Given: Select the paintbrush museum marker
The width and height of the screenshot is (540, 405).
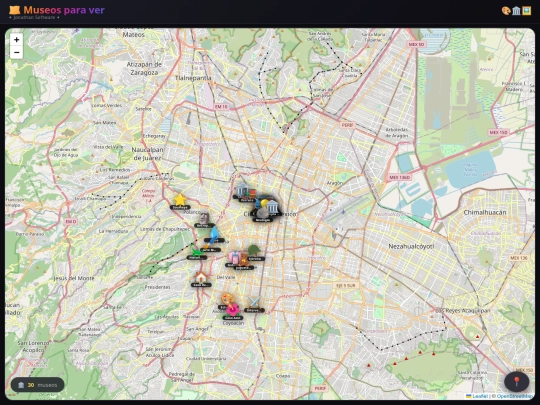Looking at the screenshot, I should pyautogui.click(x=209, y=244).
